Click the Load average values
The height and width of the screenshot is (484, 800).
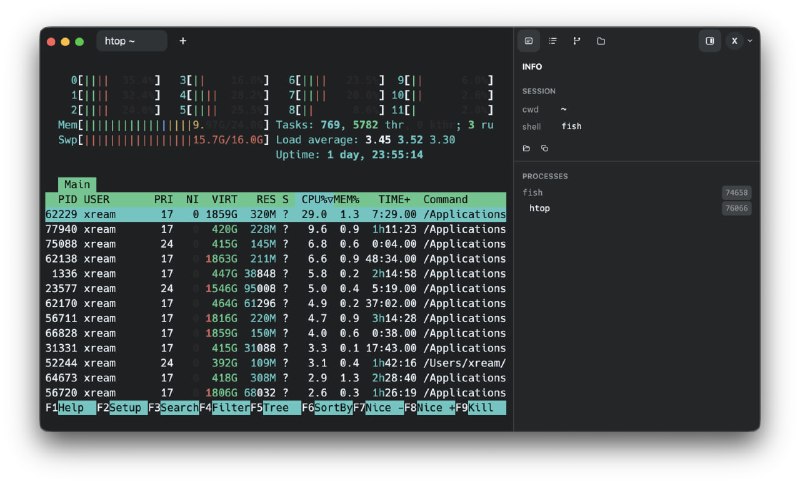(410, 140)
